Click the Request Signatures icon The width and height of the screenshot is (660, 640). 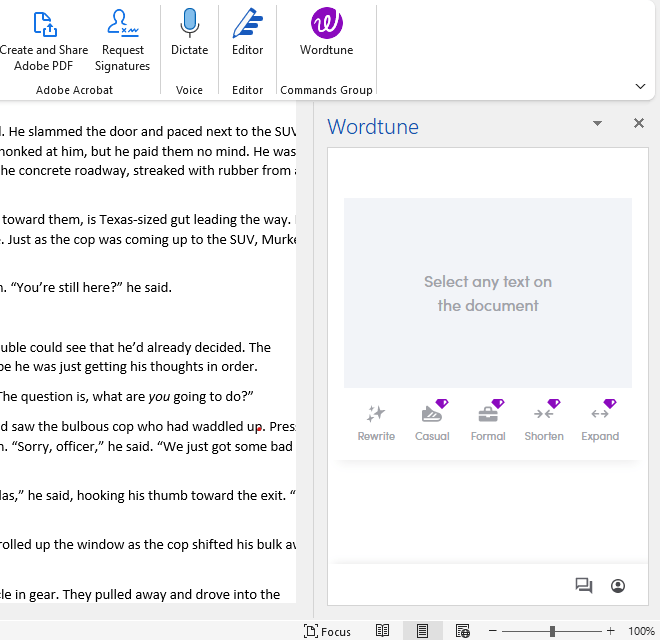coord(122,41)
